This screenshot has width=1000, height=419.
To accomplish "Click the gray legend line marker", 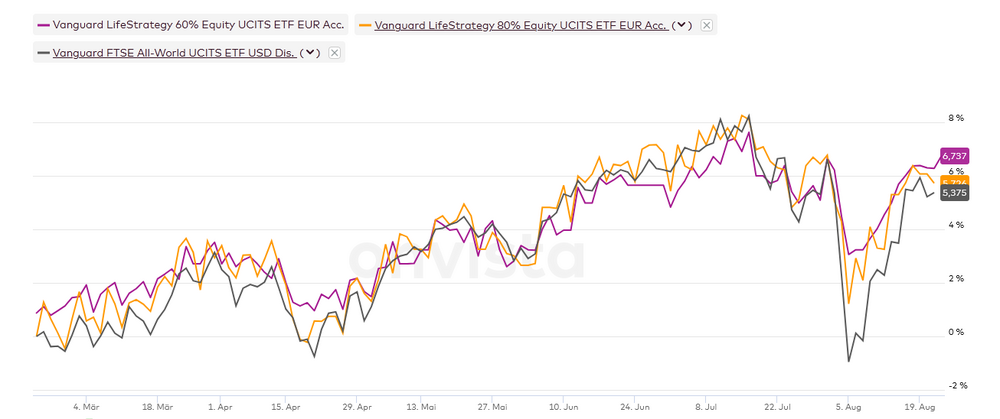I will tap(43, 53).
